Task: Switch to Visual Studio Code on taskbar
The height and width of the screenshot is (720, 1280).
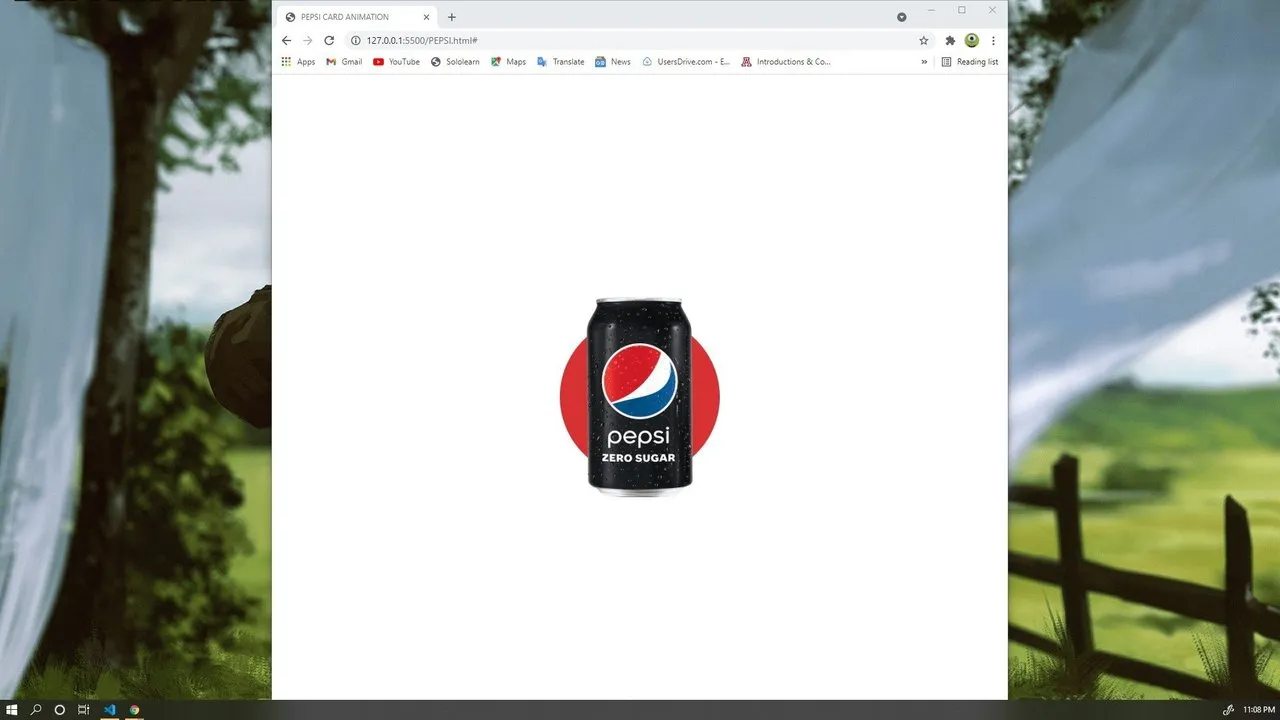Action: [x=109, y=710]
